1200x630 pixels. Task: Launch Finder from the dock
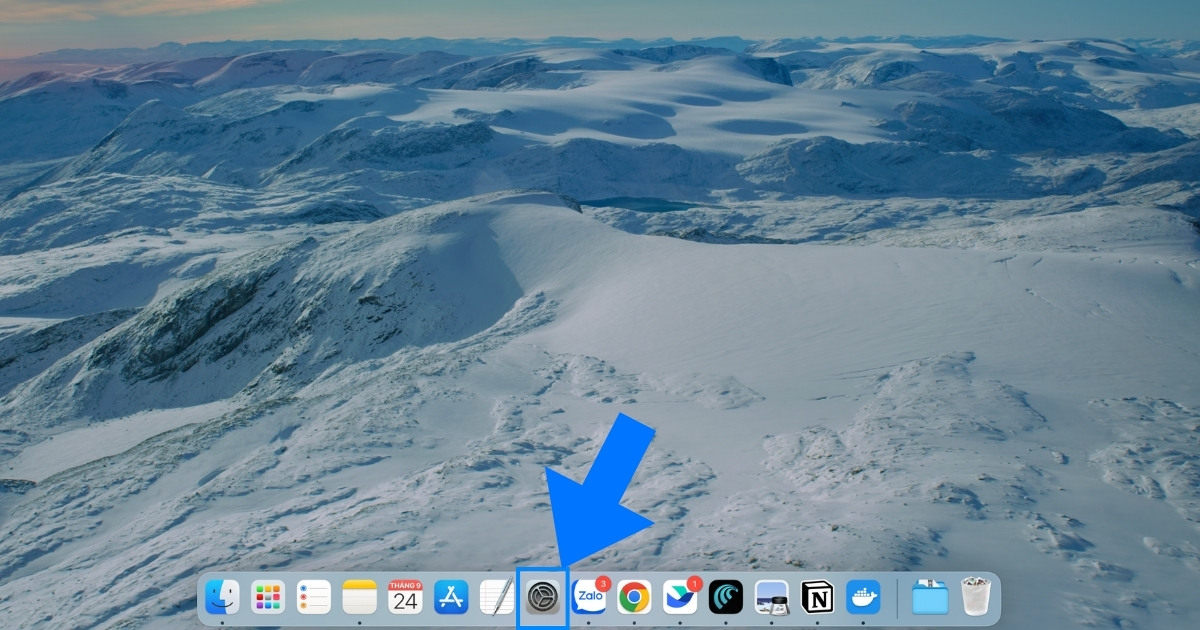(221, 598)
